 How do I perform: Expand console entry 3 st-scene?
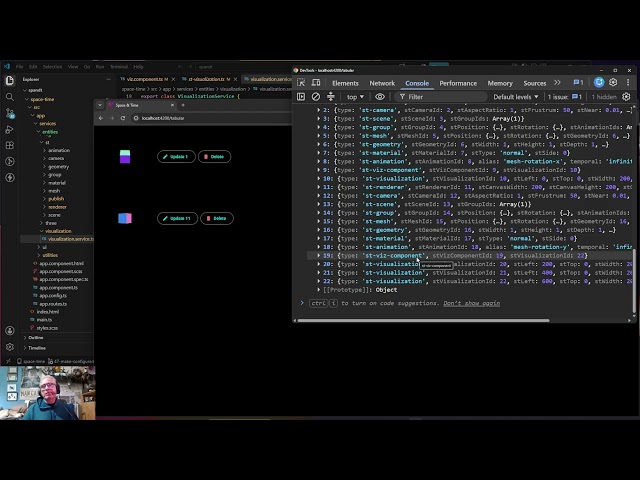pos(319,119)
